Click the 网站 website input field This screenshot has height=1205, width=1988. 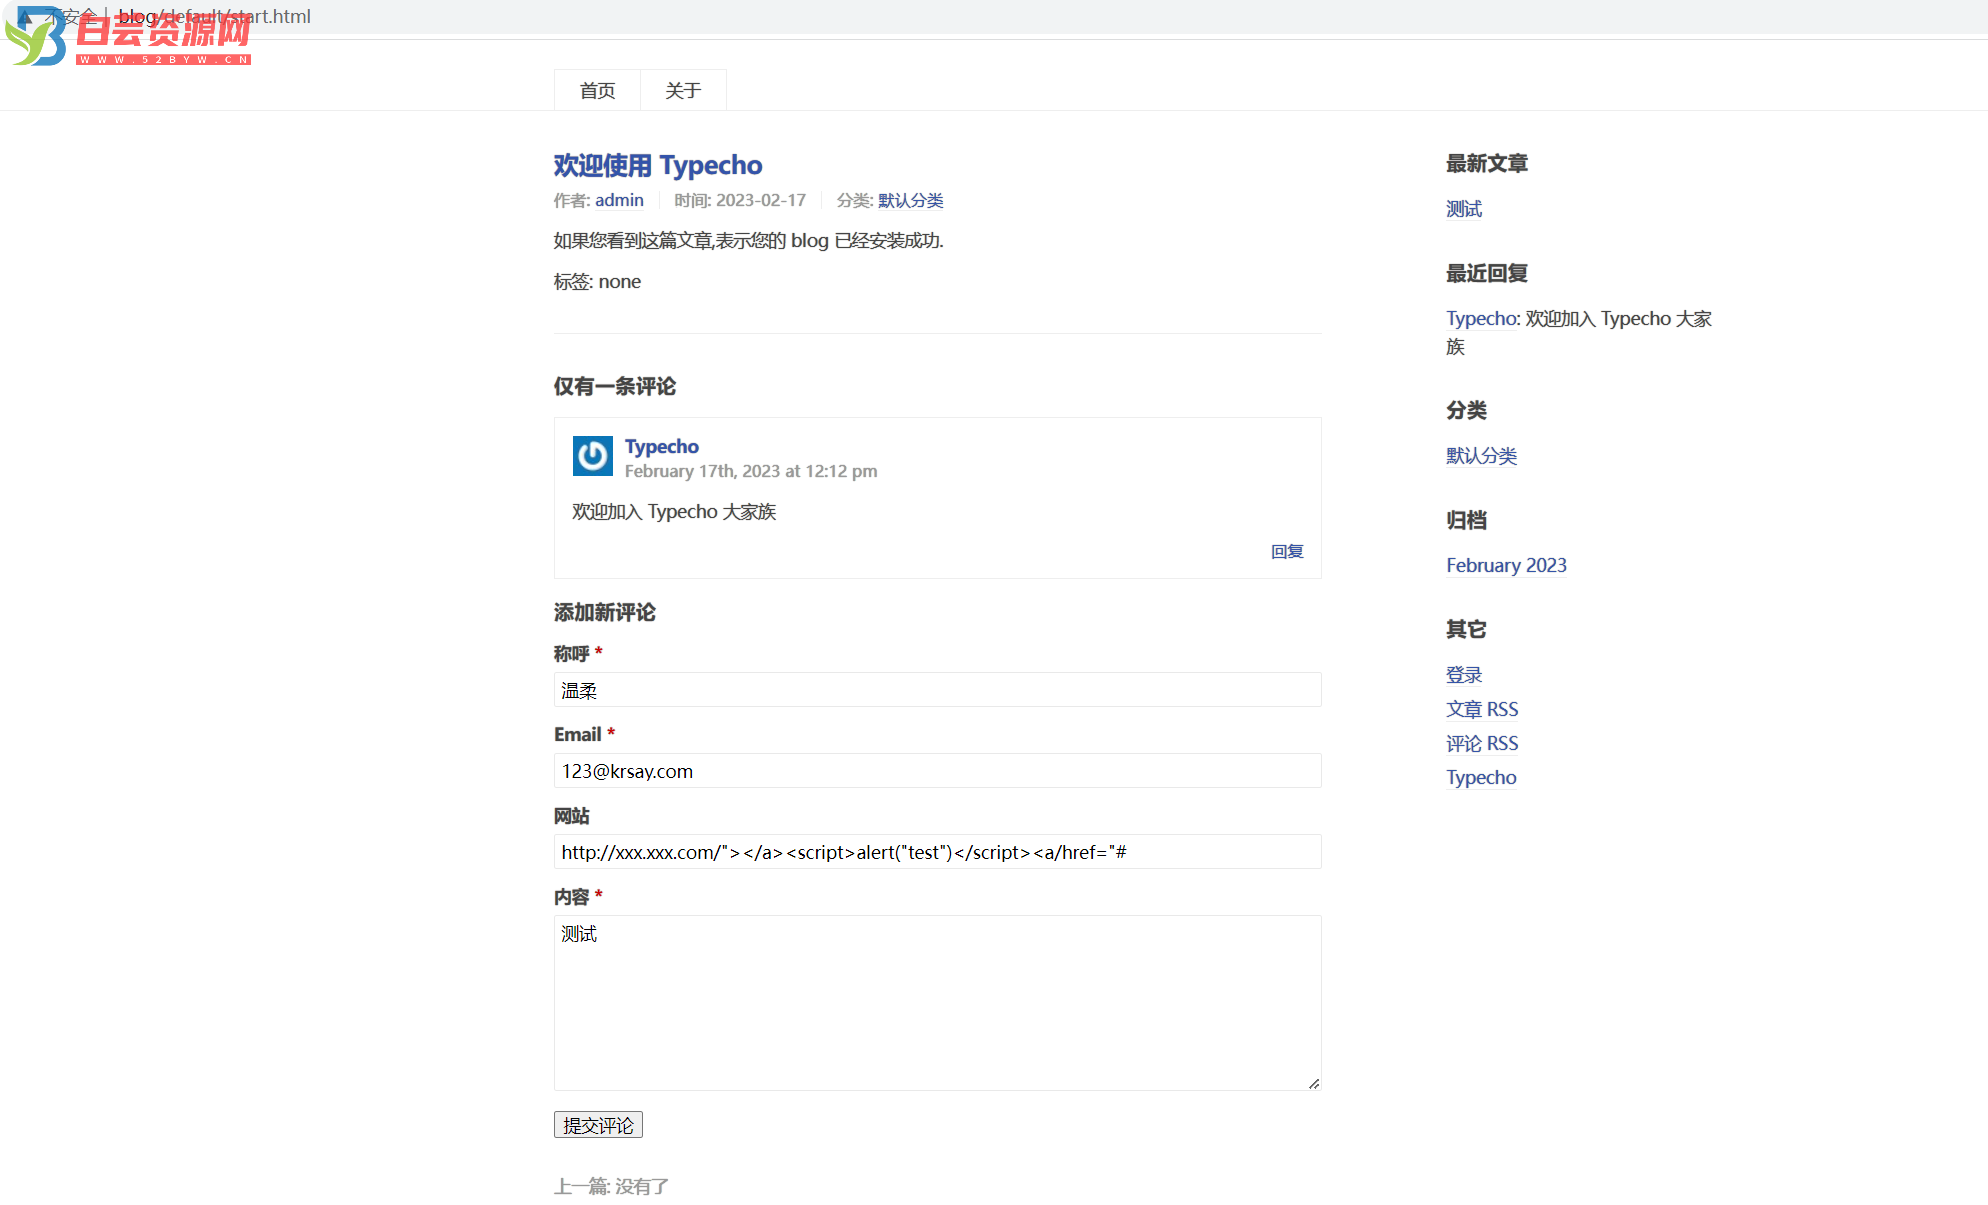click(937, 852)
